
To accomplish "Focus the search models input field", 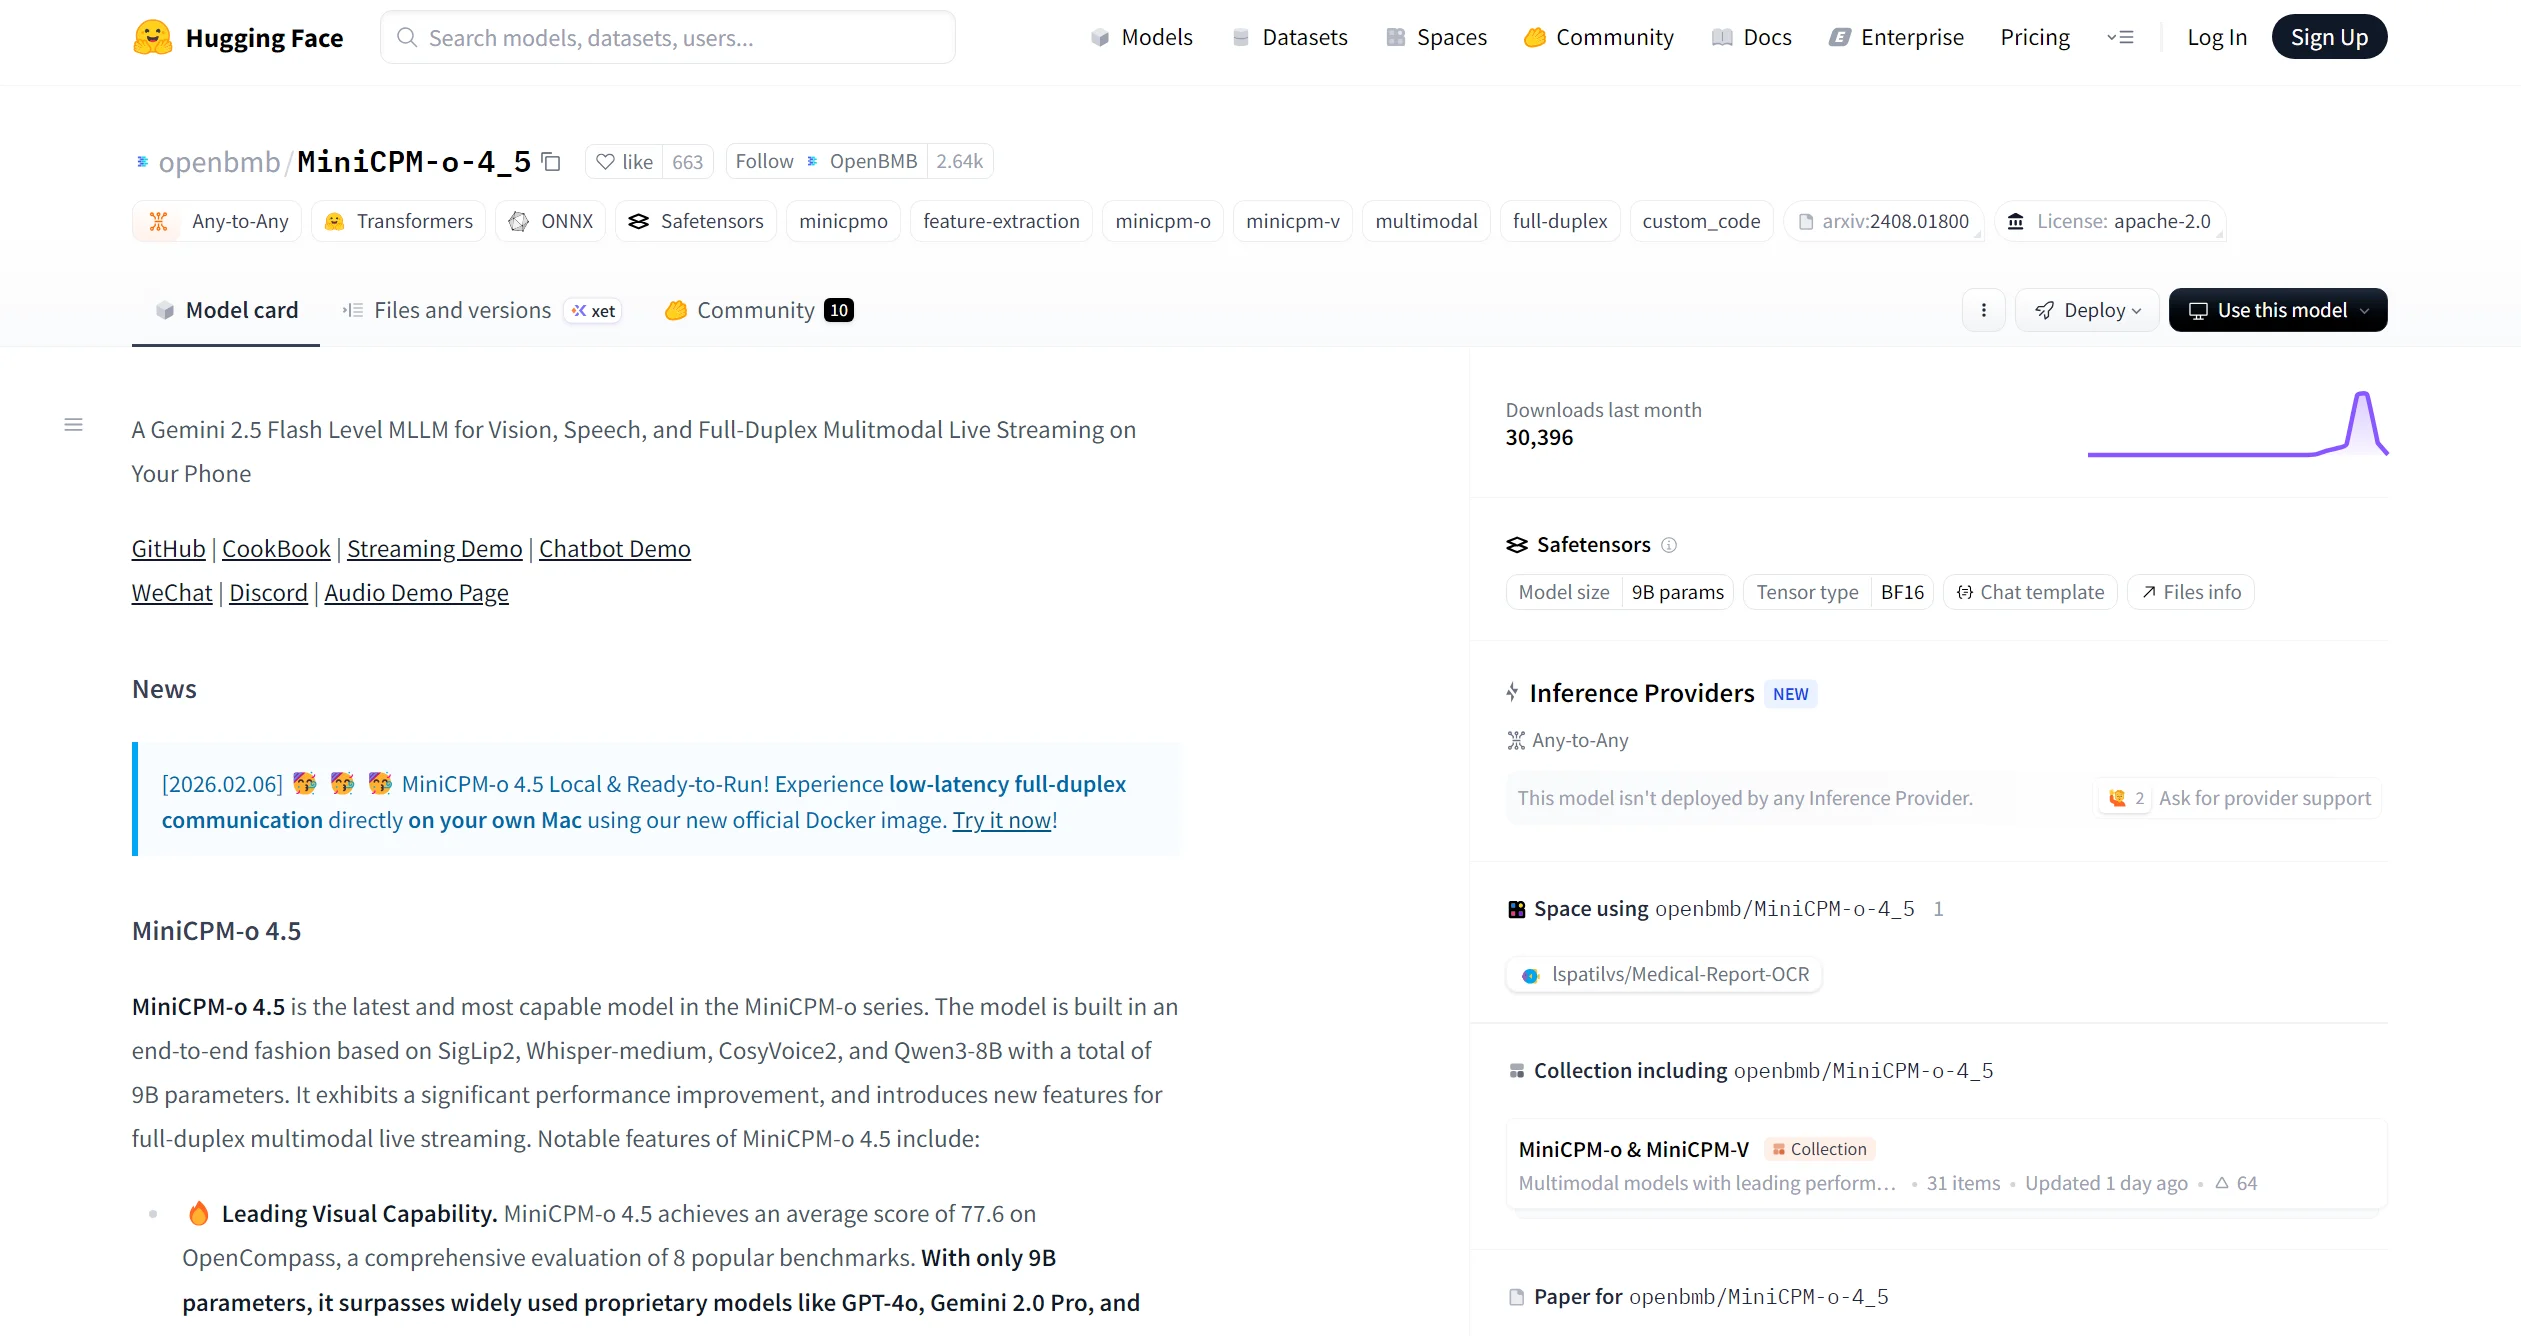I will click(x=668, y=38).
